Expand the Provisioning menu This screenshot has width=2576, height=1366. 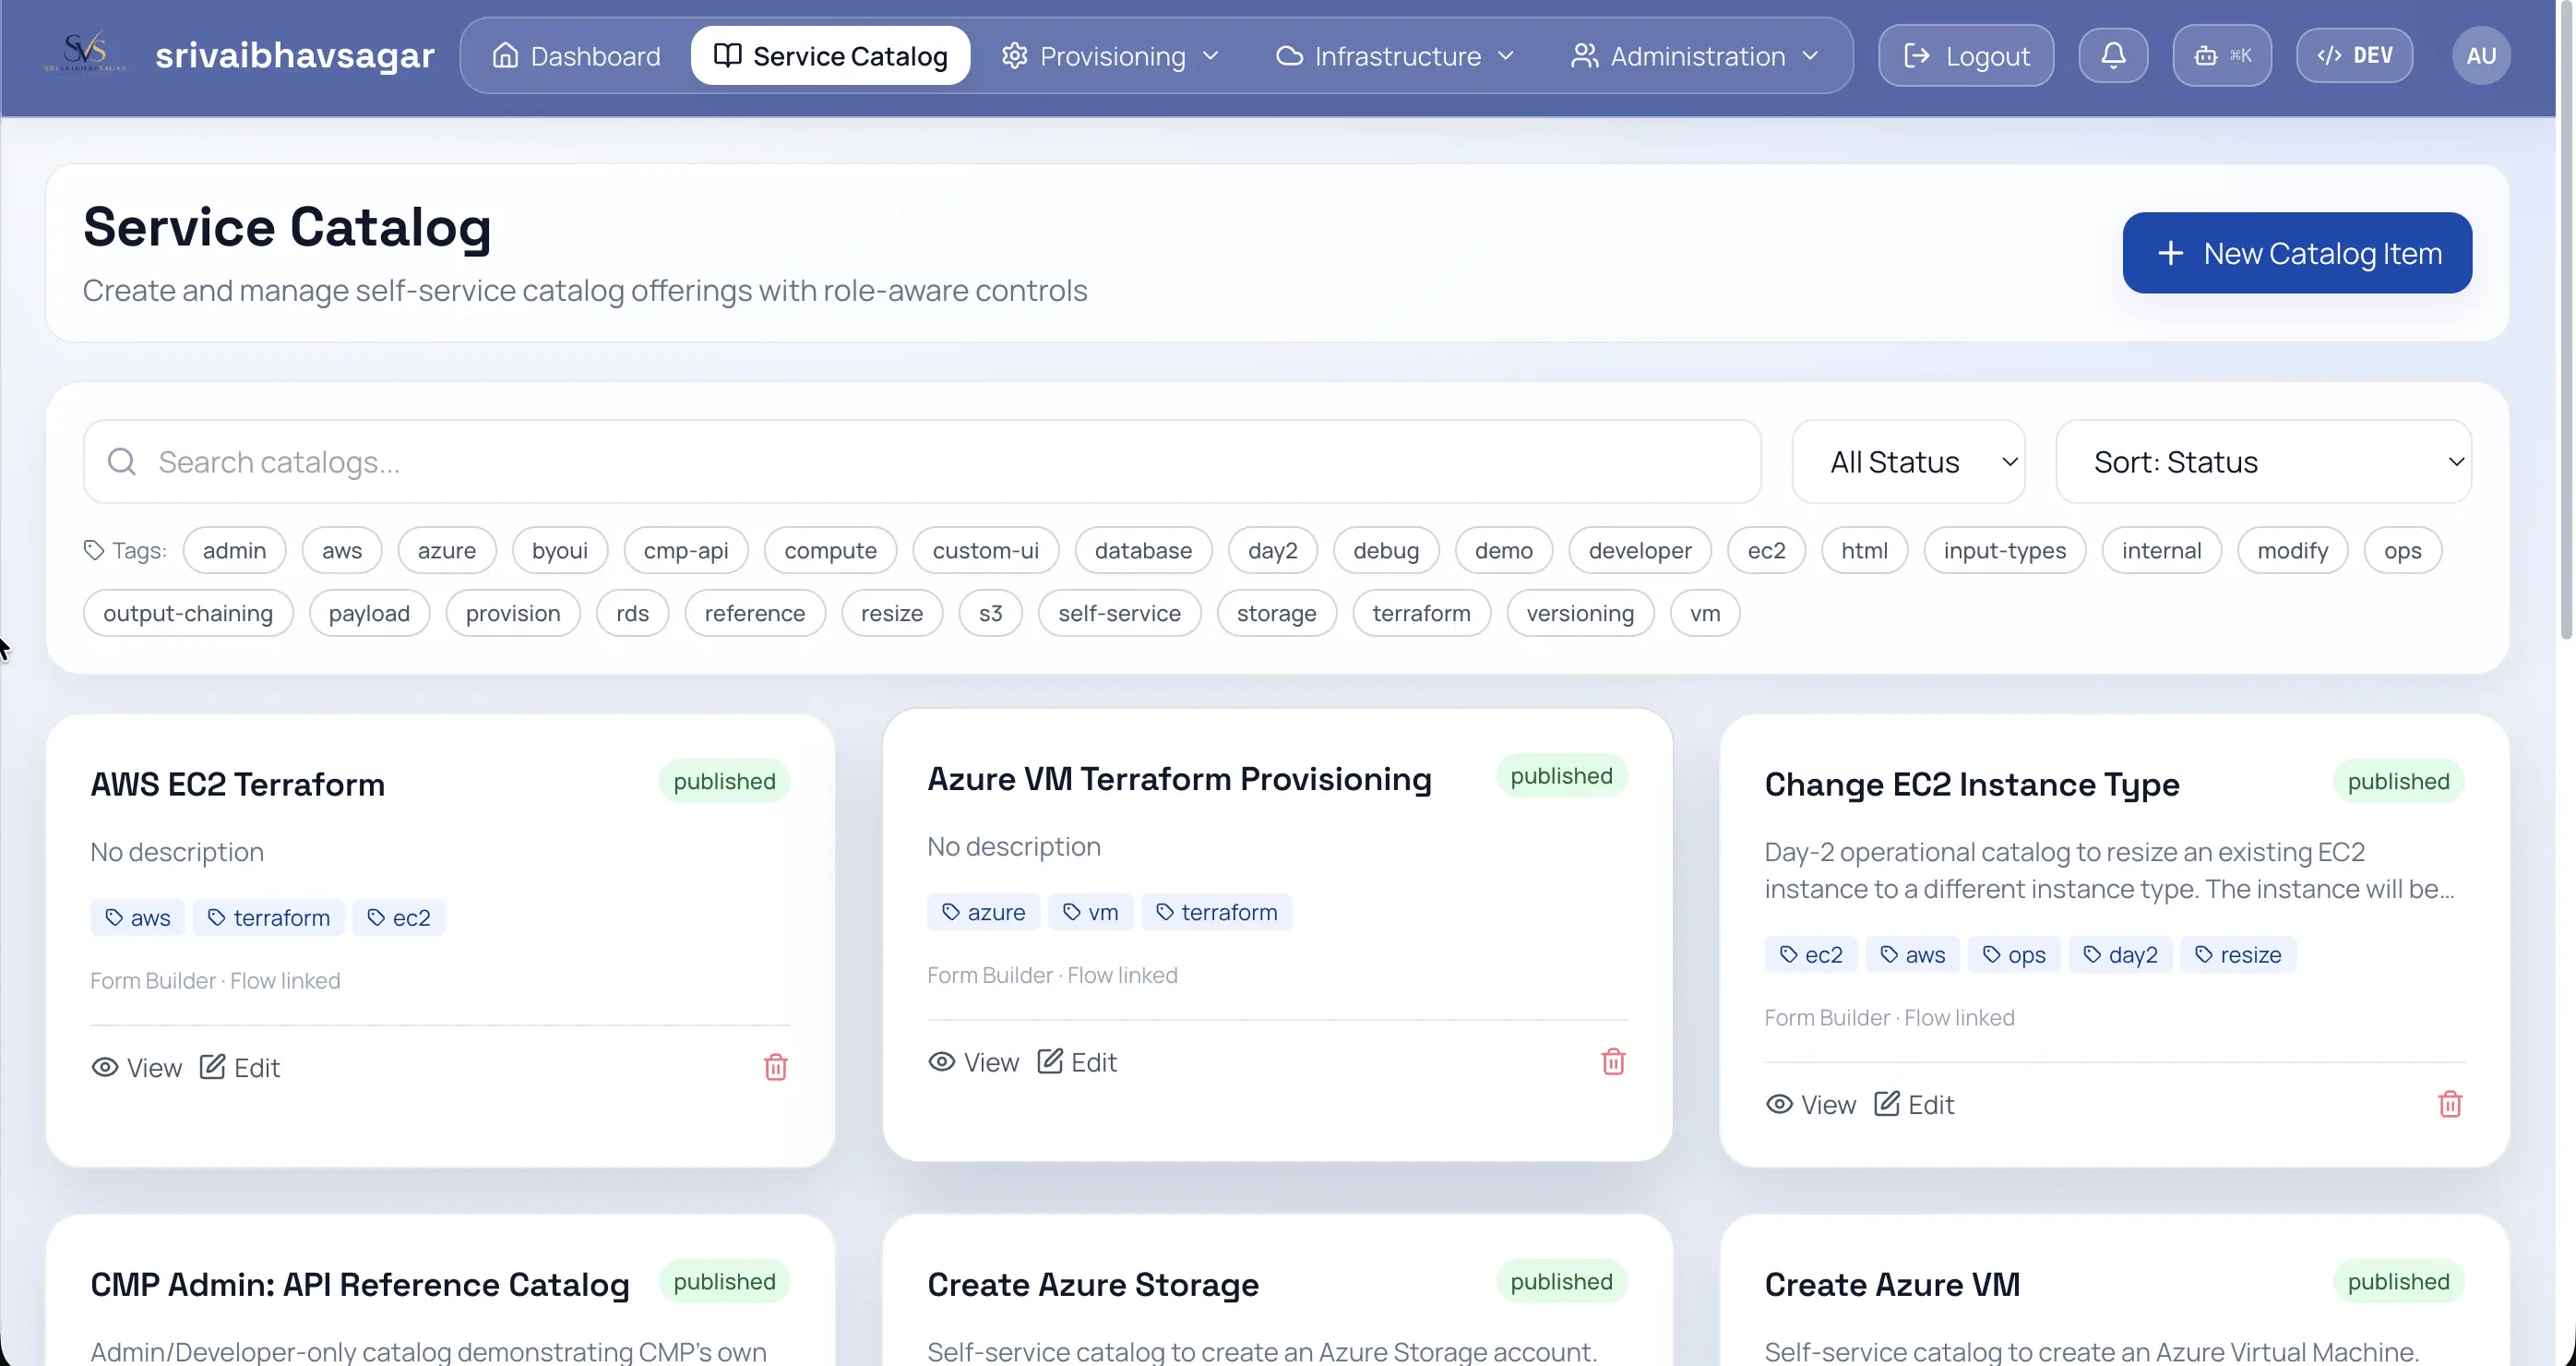1109,56
